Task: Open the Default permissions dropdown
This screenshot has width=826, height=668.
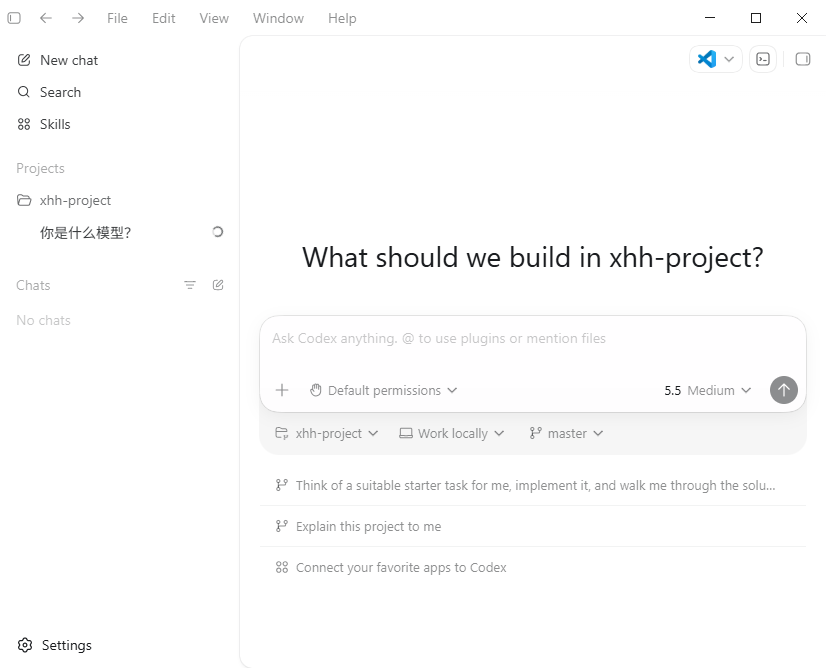Action: (x=384, y=390)
